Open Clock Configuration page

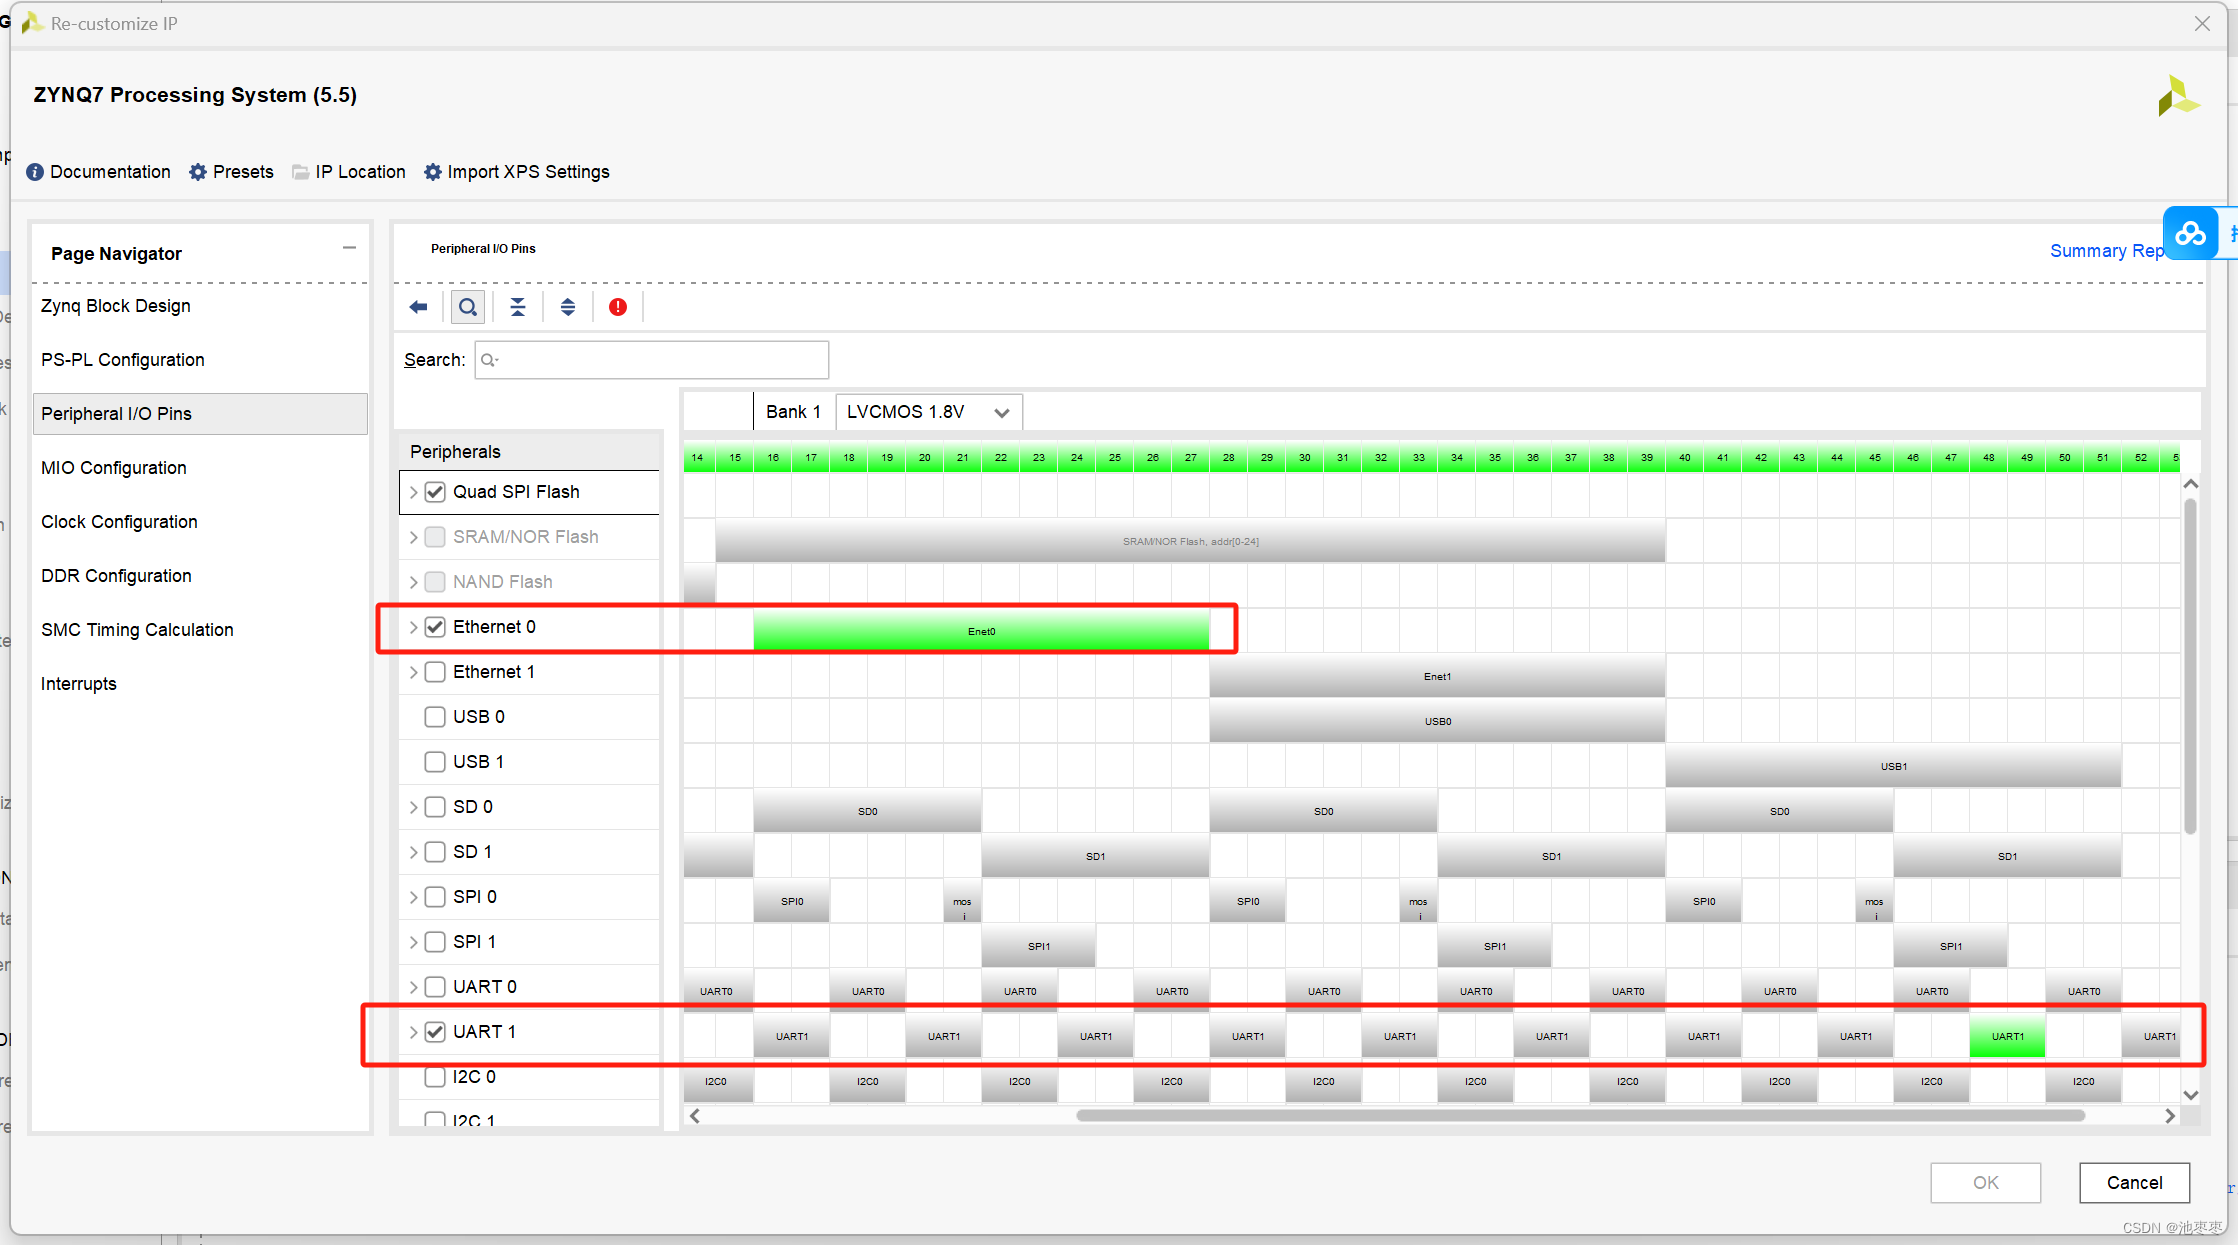coord(119,522)
